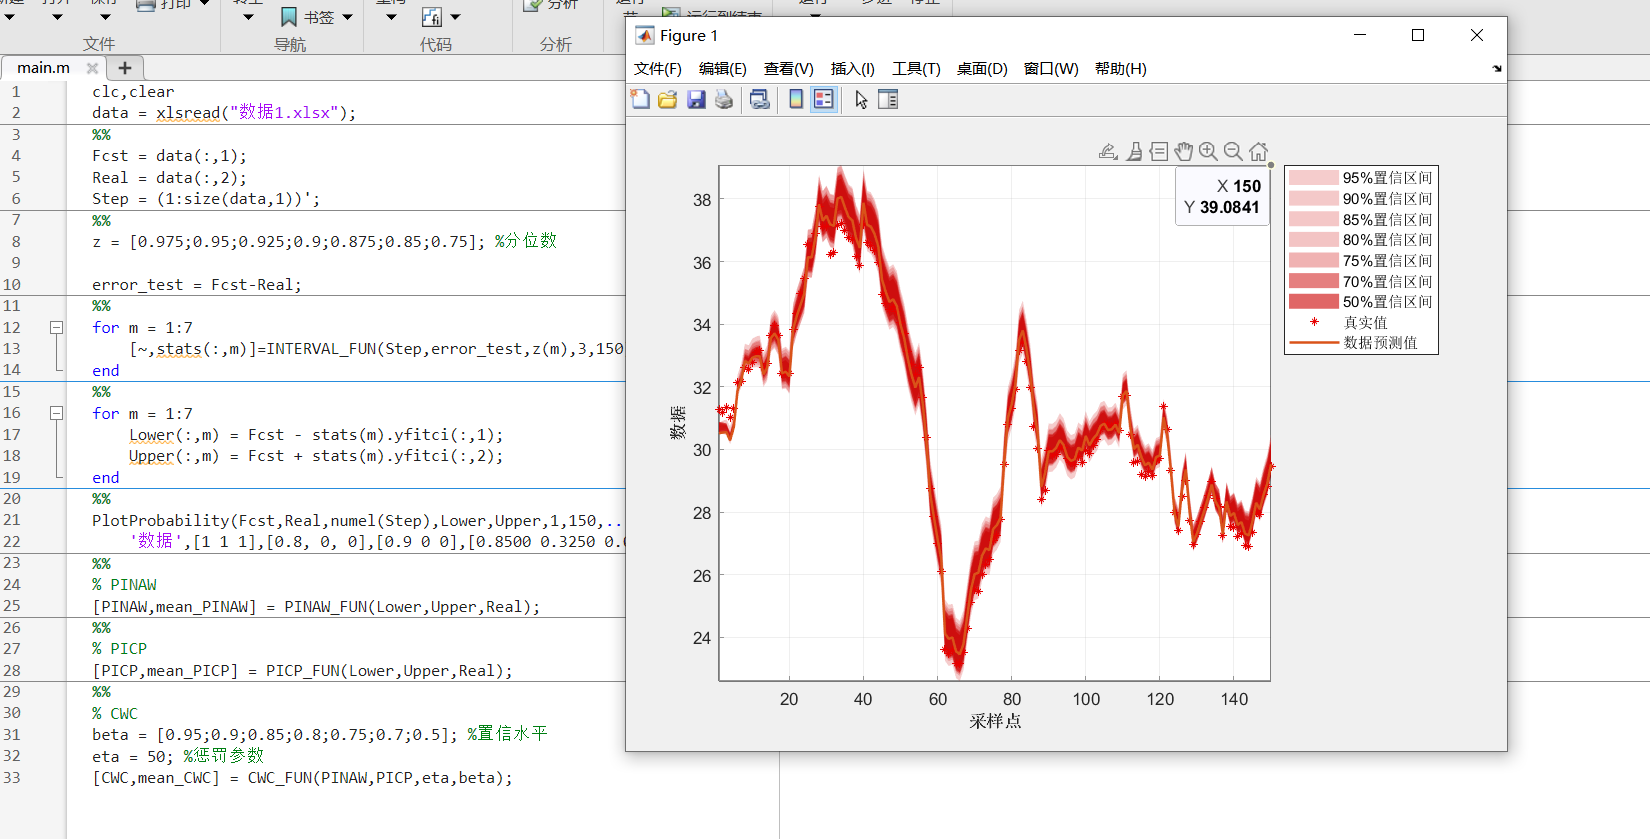The width and height of the screenshot is (1650, 839).
Task: Select the Pan hand tool above axes
Action: tap(1184, 151)
